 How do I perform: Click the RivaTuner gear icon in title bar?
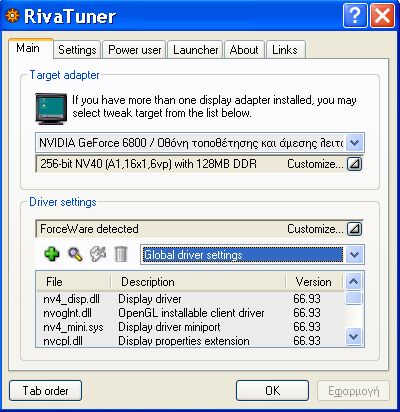coord(12,15)
